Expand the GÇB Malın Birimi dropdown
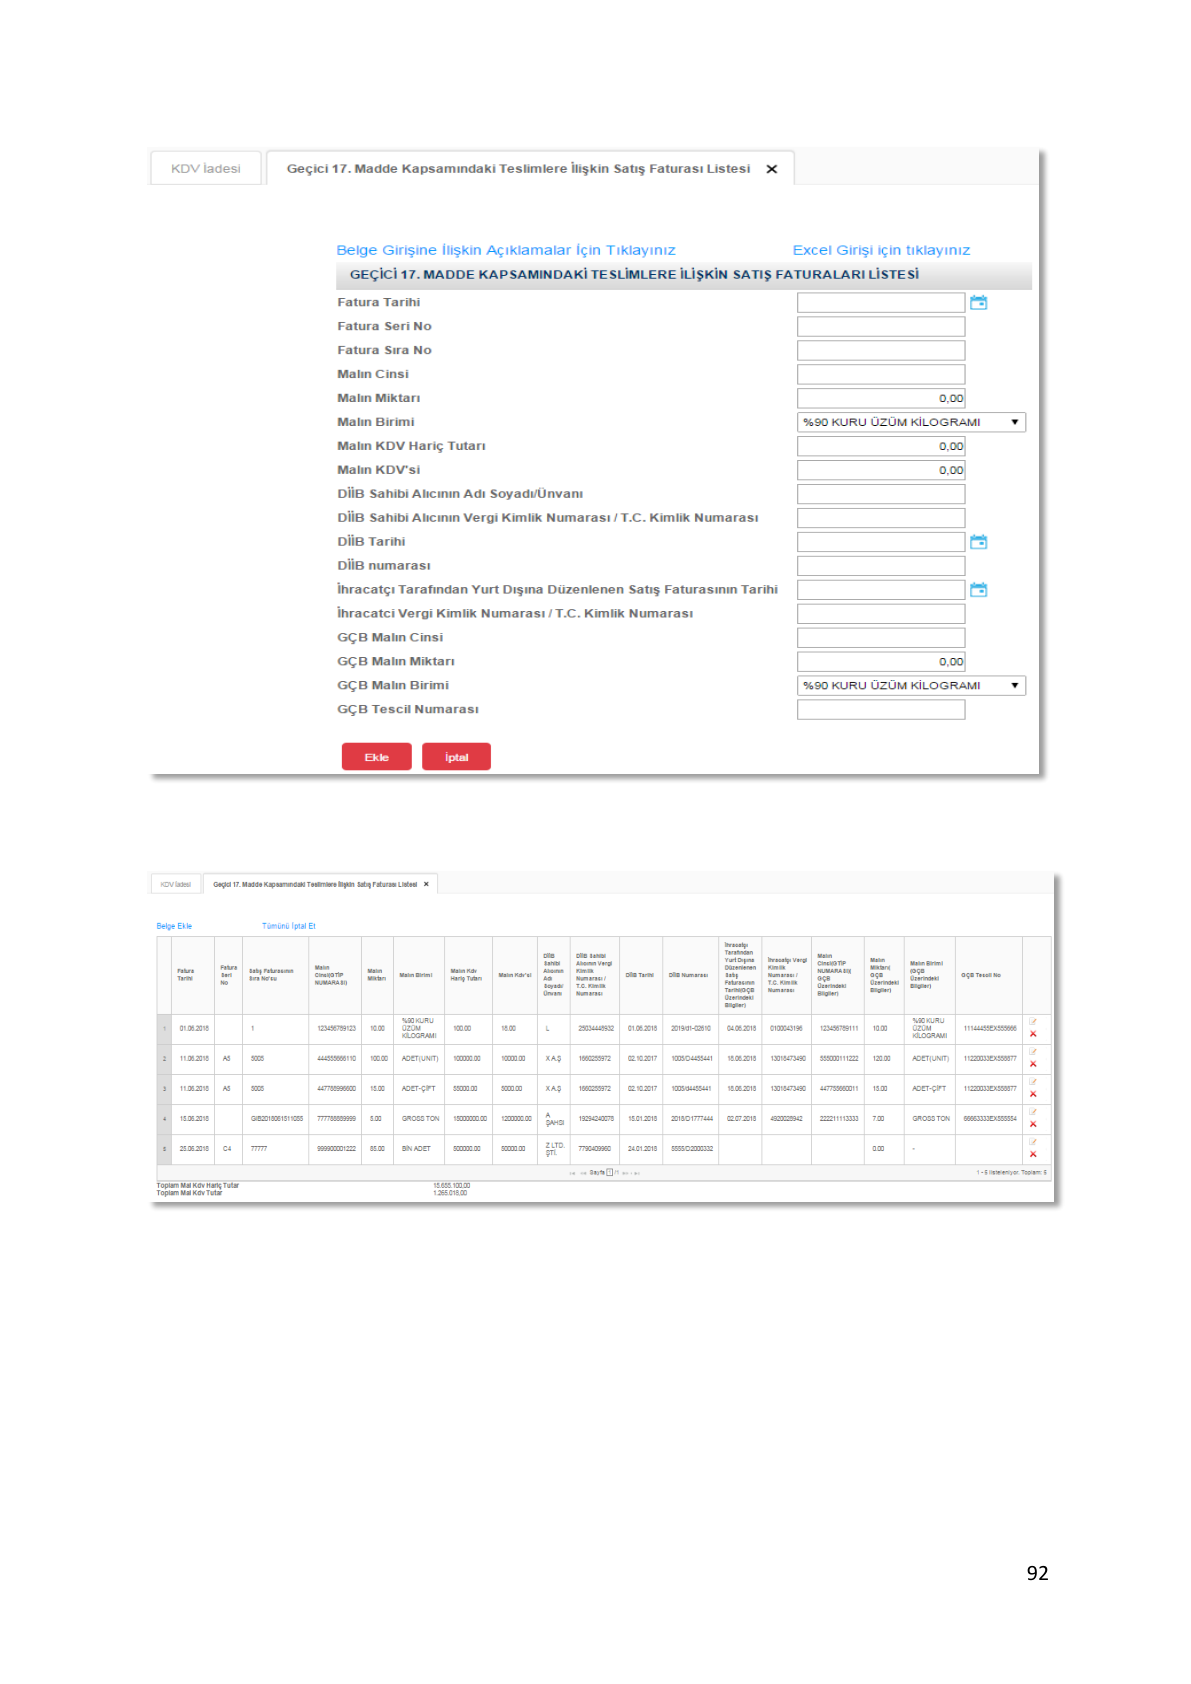Viewport: 1191px width, 1684px height. (911, 685)
